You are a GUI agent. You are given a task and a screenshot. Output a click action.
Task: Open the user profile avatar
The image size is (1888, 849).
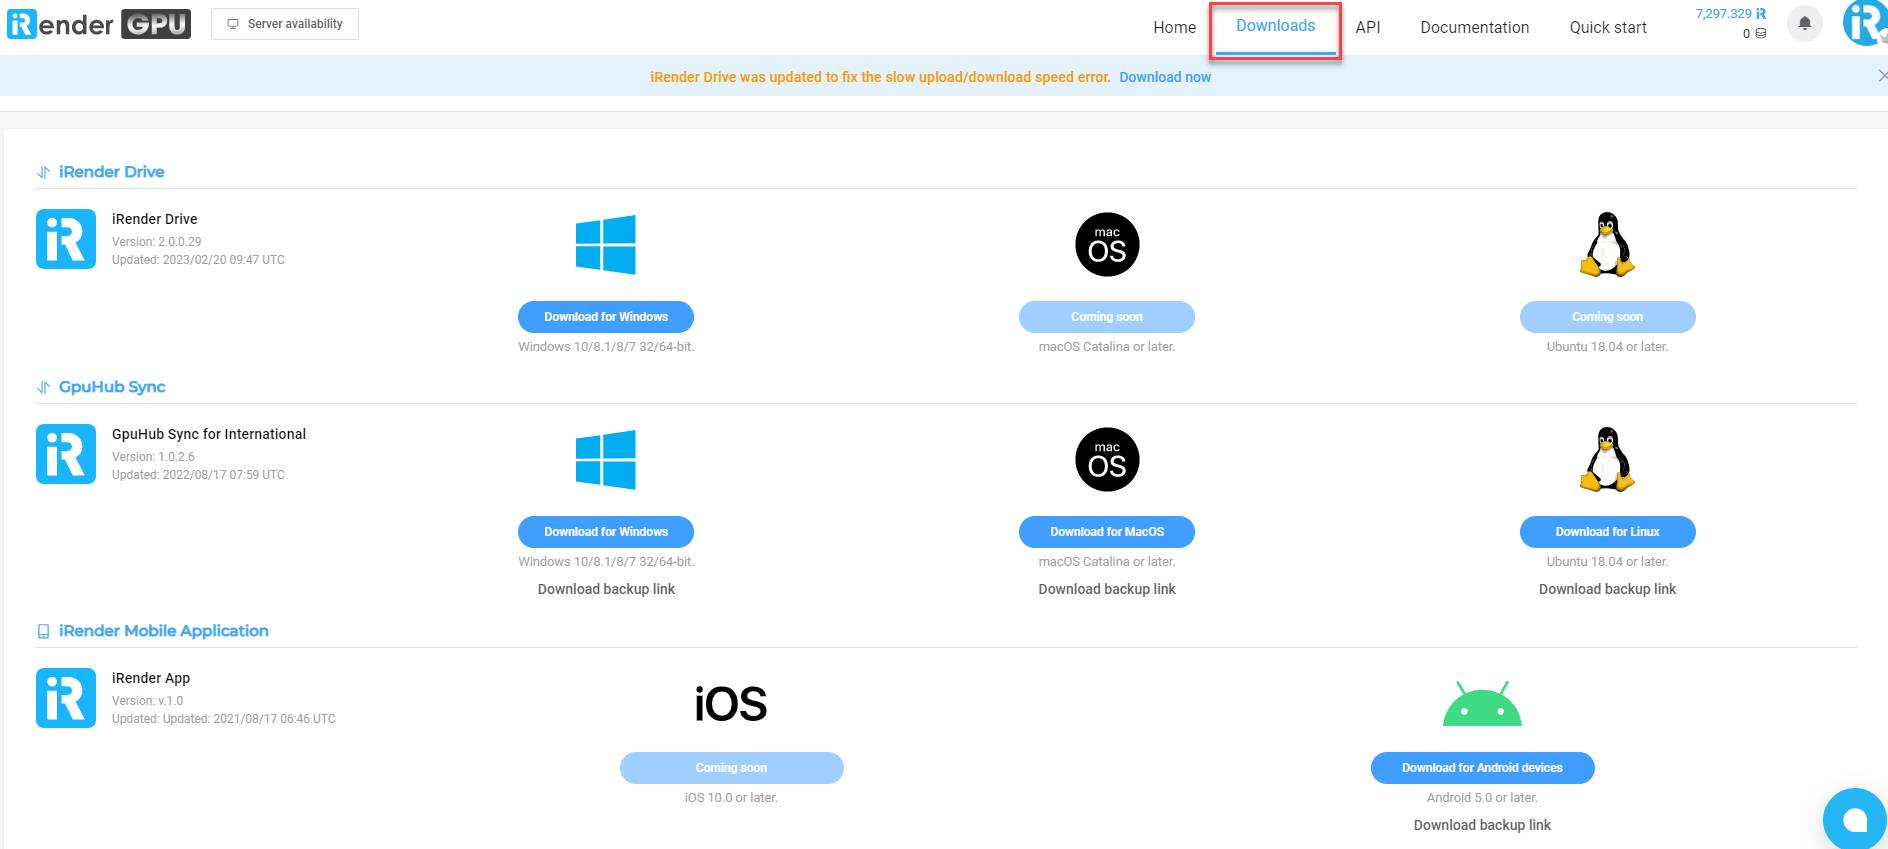coord(1864,24)
